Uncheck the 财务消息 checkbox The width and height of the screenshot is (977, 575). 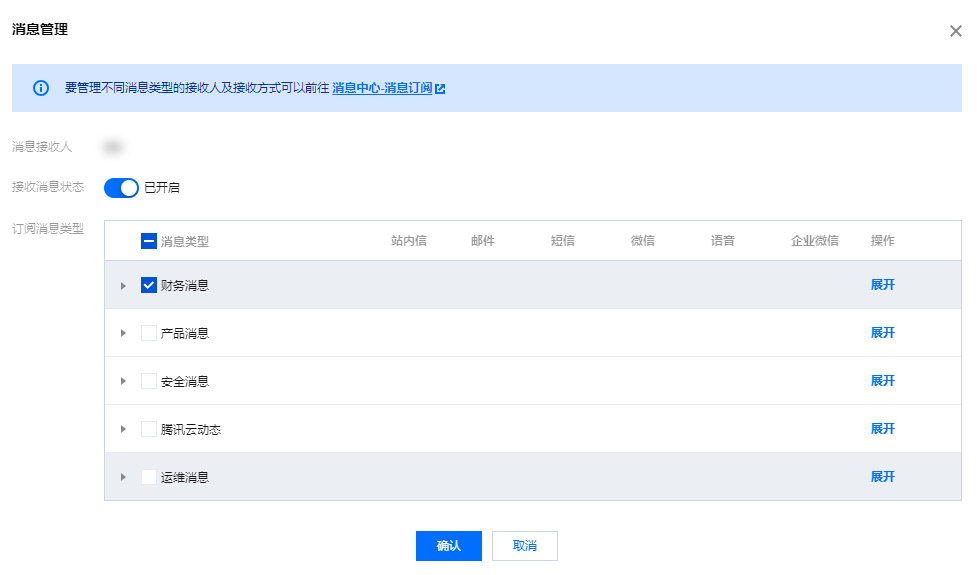click(149, 285)
